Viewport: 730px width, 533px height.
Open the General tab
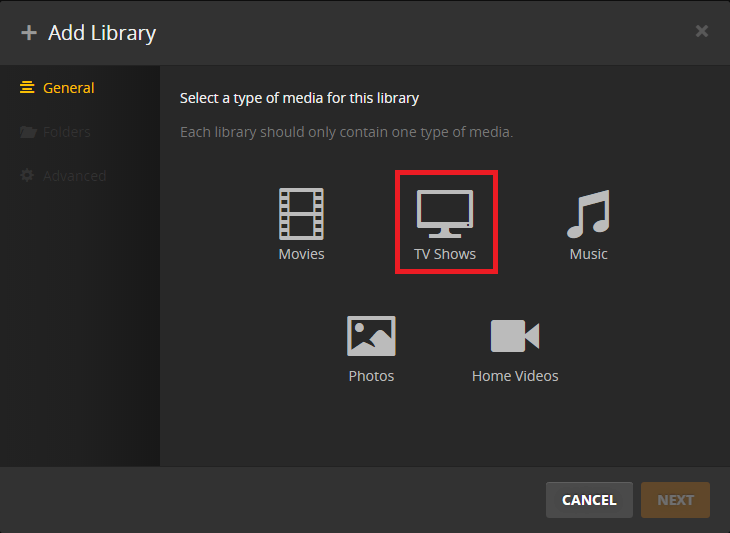(68, 88)
